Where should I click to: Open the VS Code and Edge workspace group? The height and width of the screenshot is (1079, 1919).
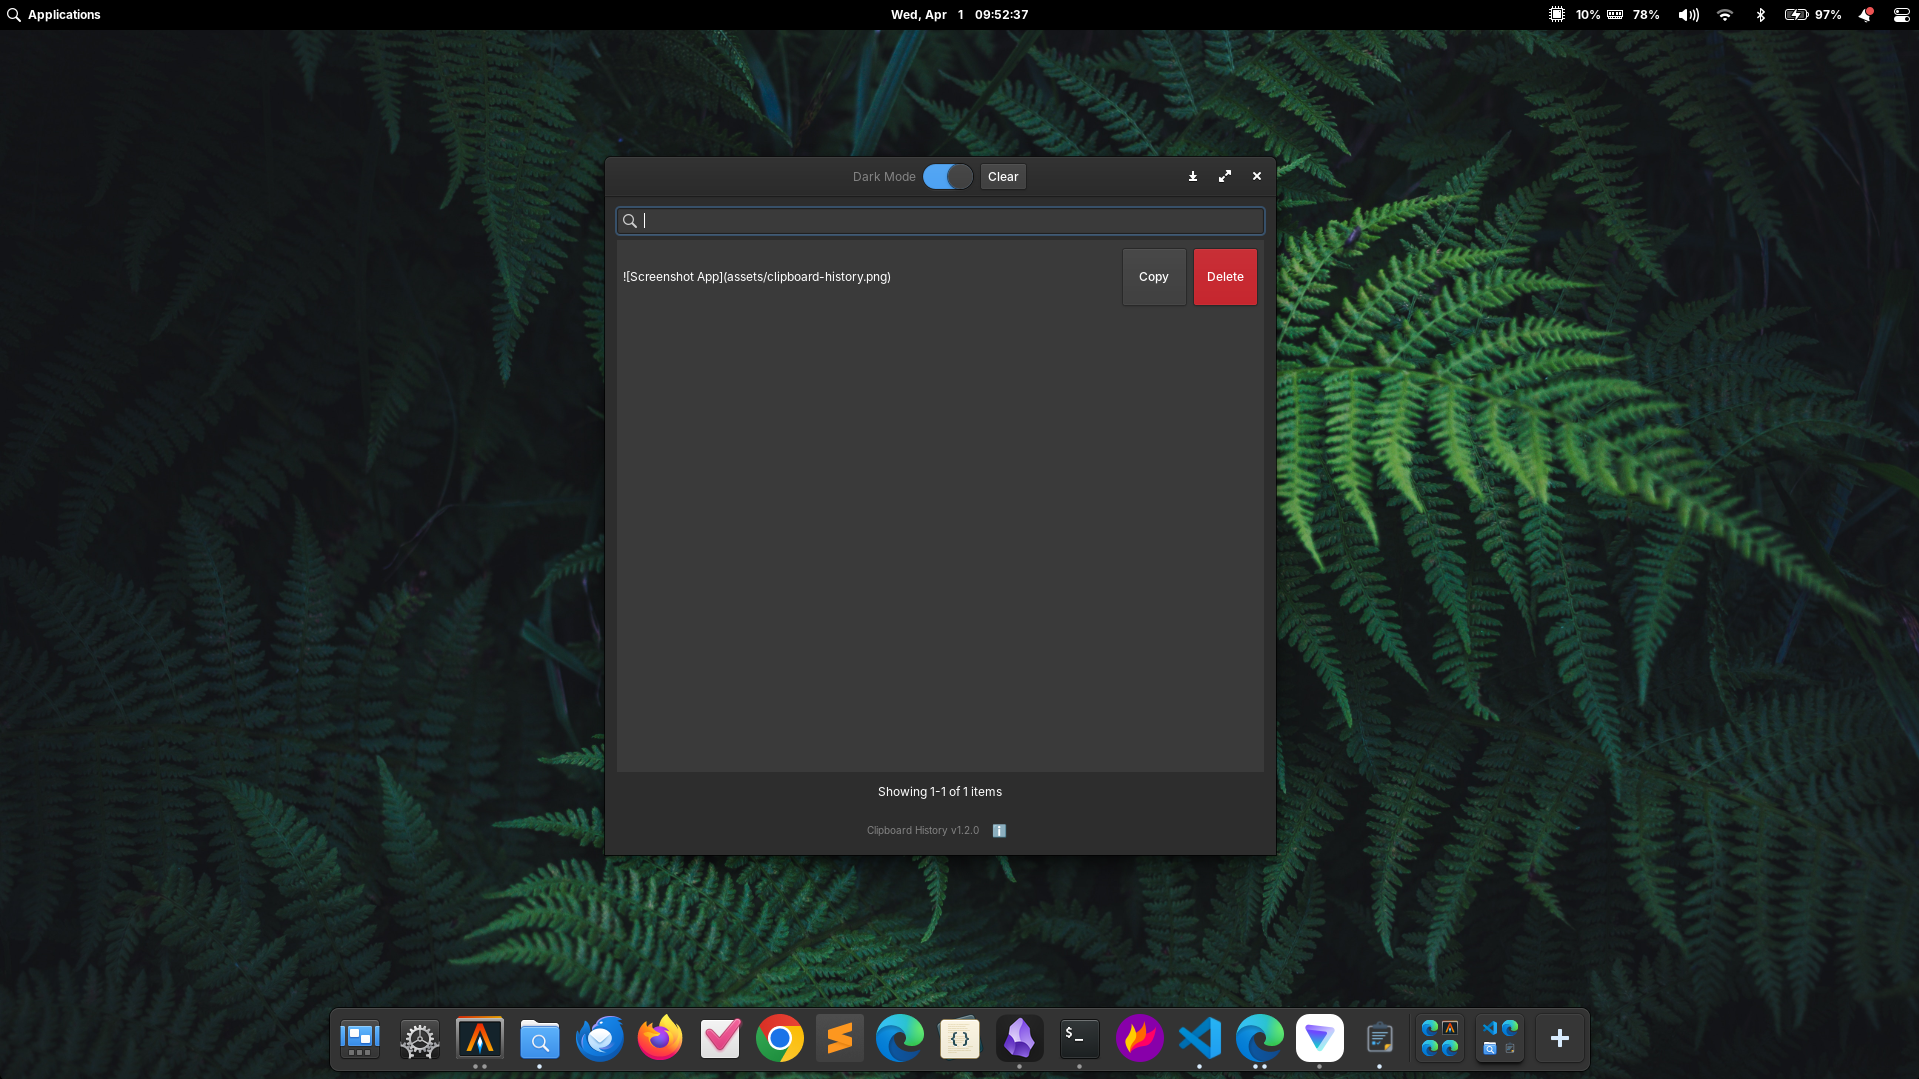click(x=1500, y=1039)
